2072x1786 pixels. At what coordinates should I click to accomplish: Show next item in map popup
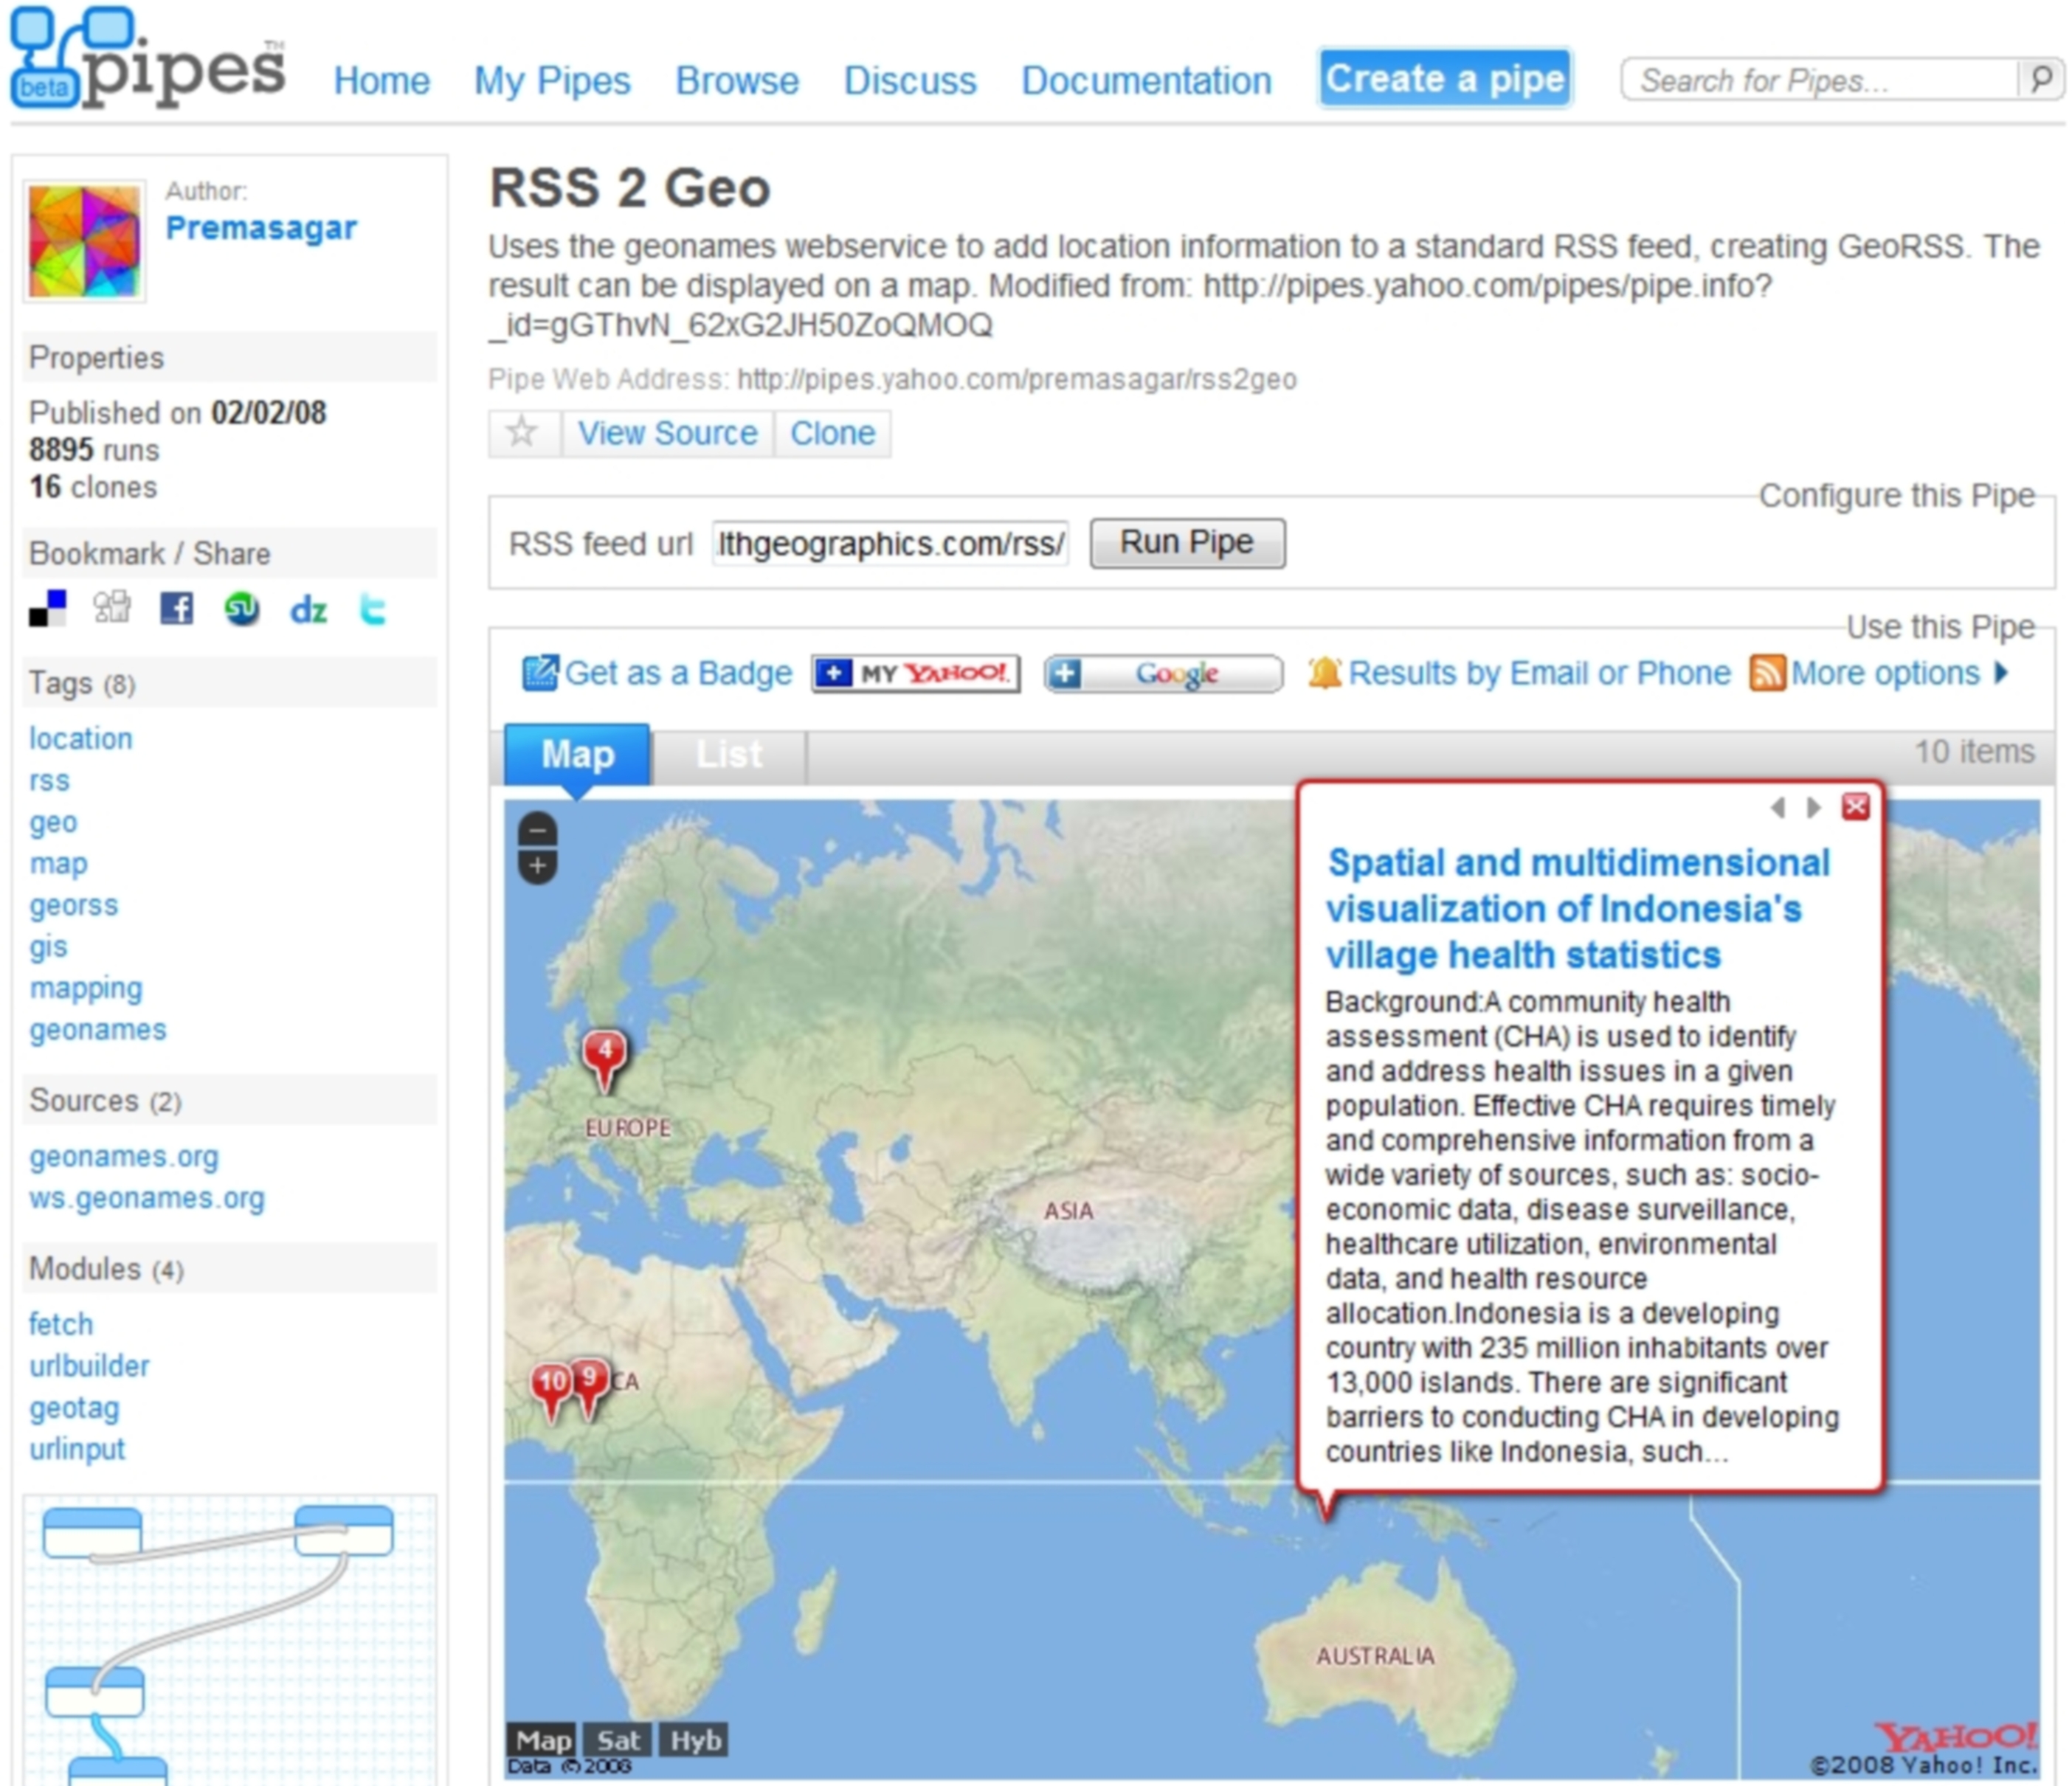pyautogui.click(x=1813, y=807)
